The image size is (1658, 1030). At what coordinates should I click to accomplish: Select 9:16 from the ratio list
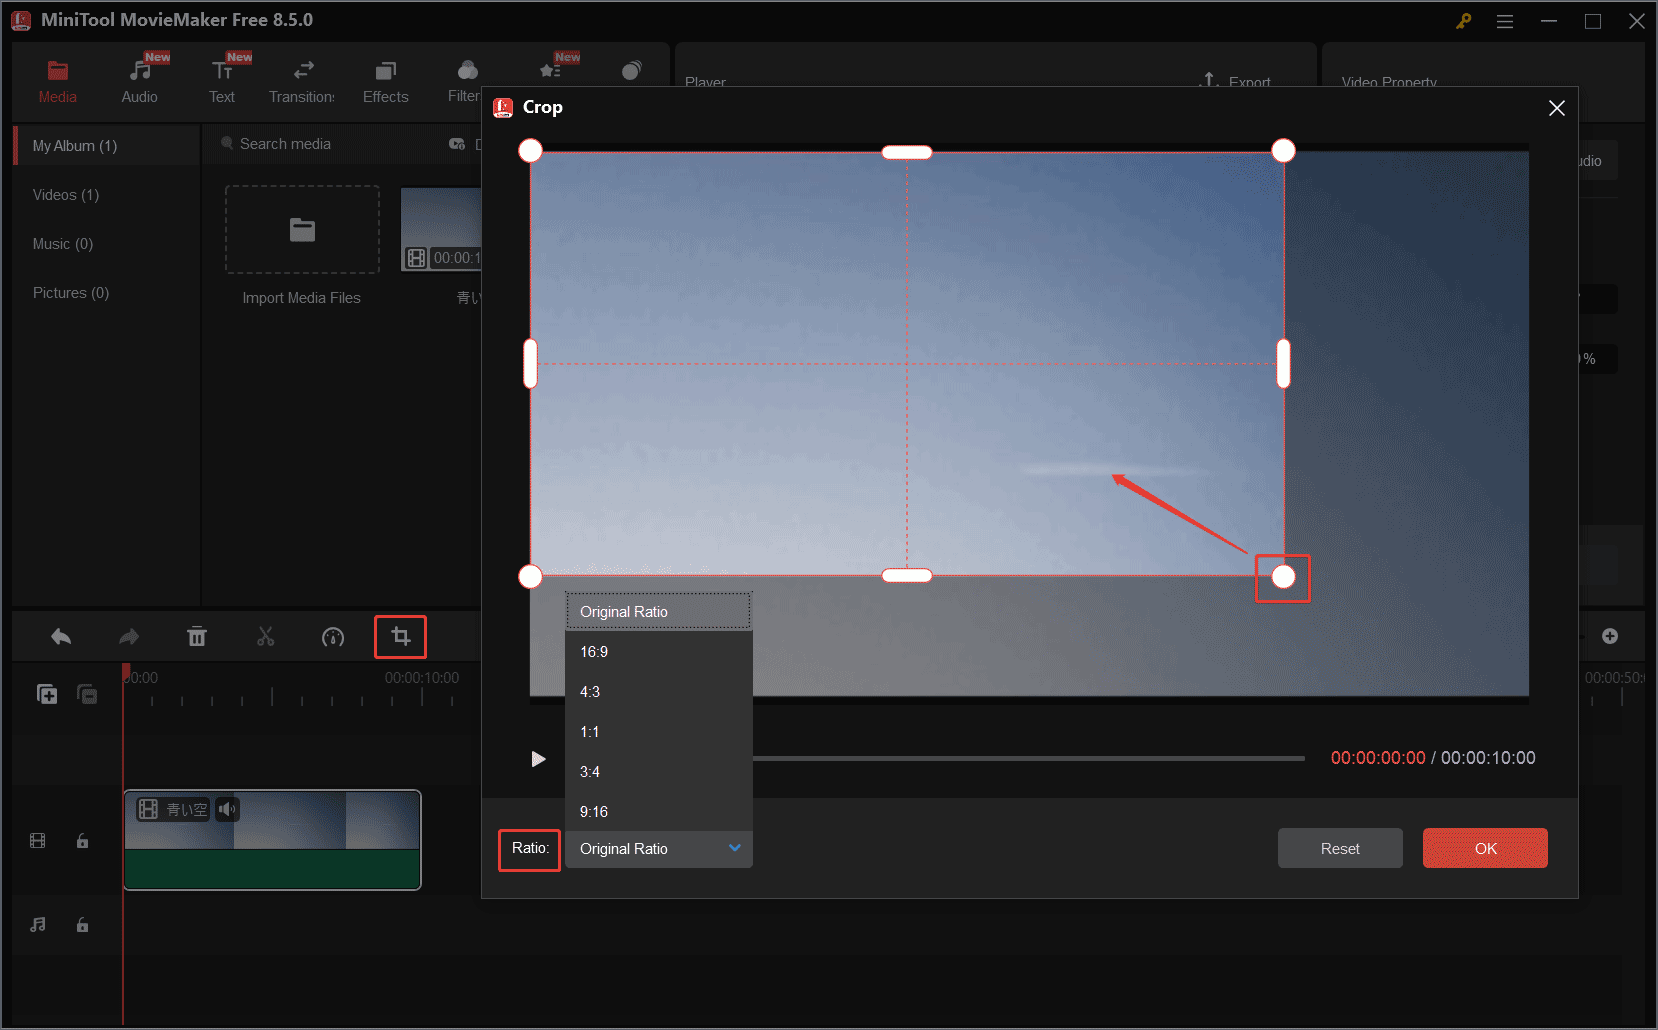click(x=594, y=811)
